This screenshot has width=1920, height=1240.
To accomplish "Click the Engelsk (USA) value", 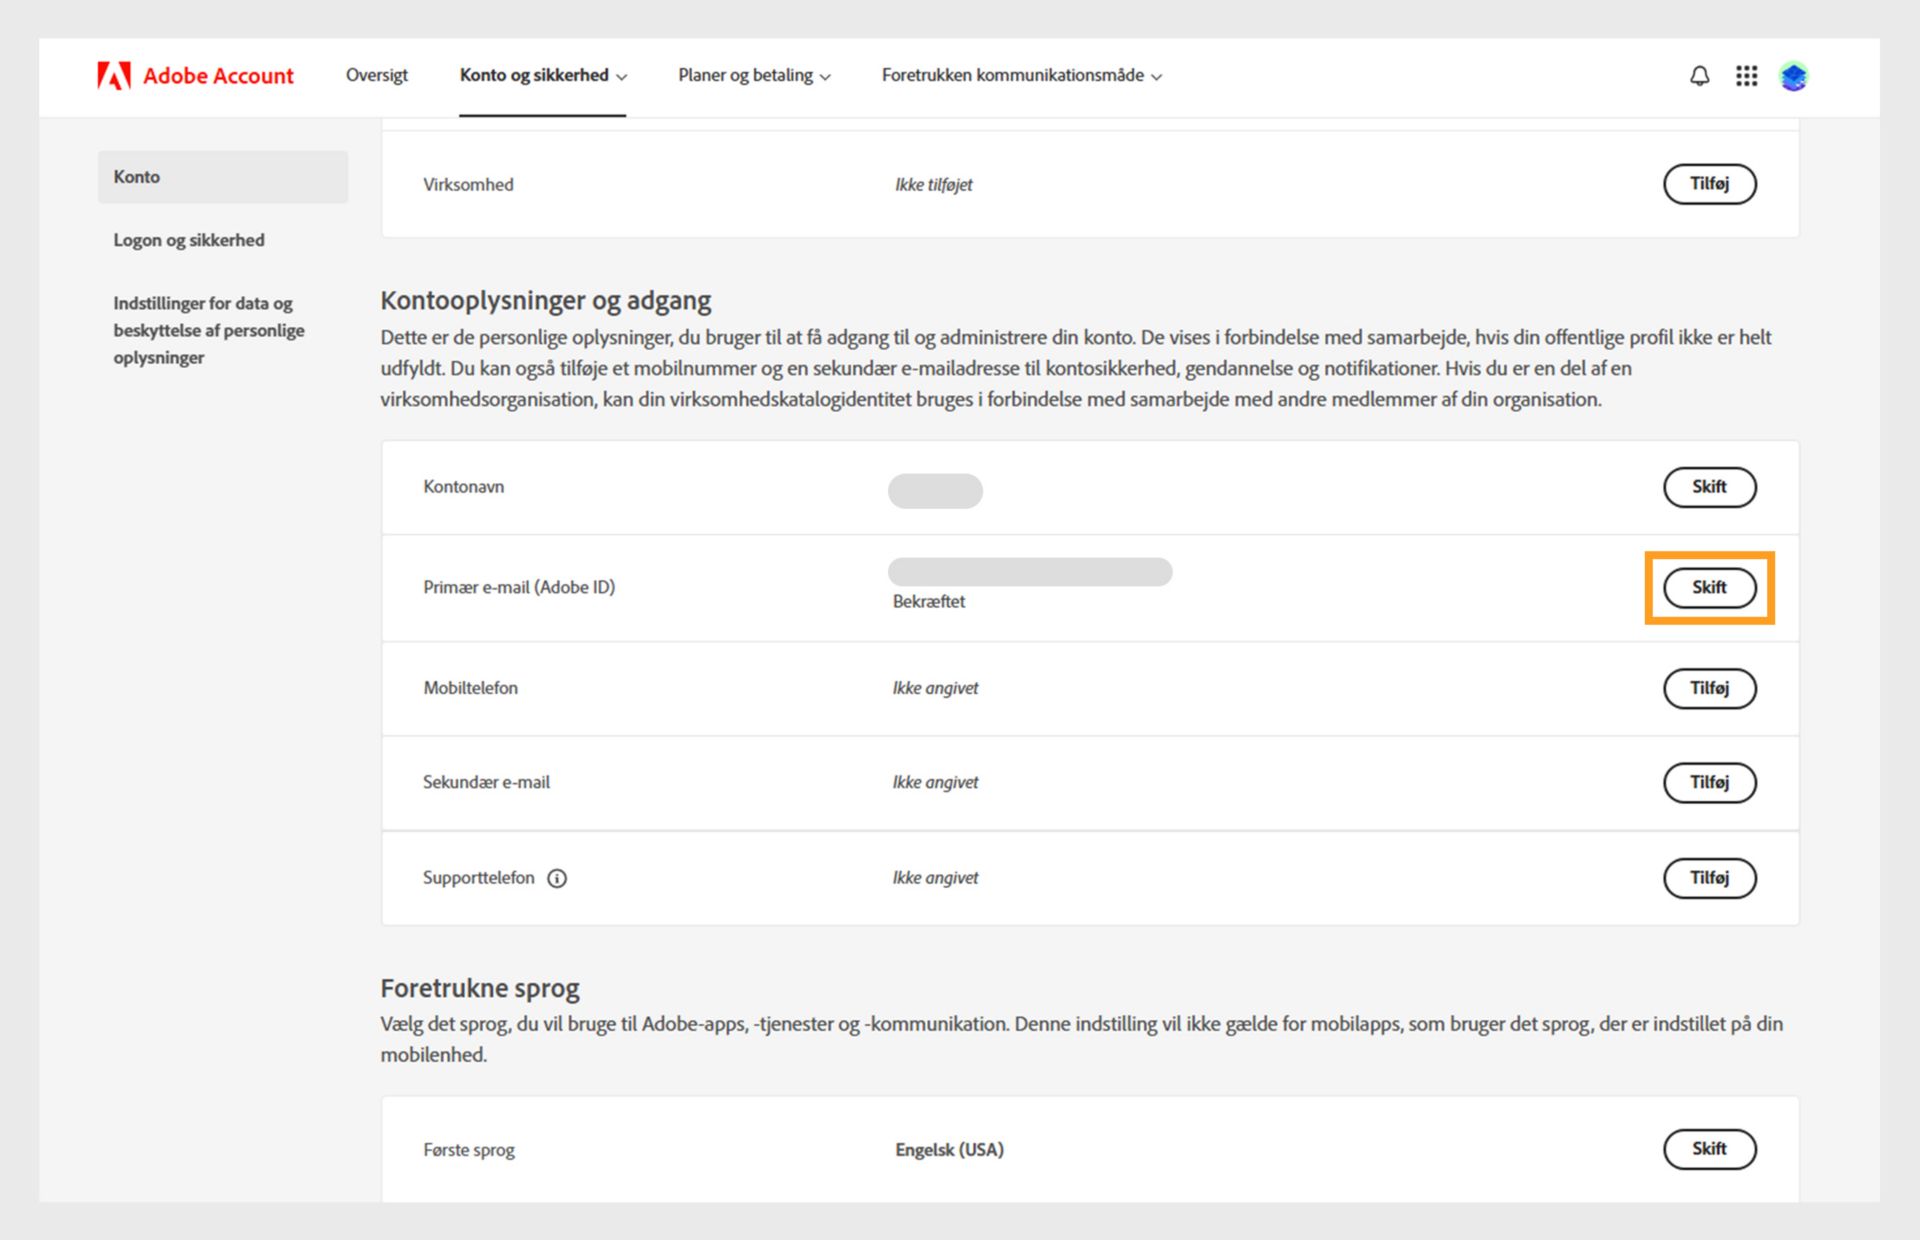I will [x=949, y=1150].
